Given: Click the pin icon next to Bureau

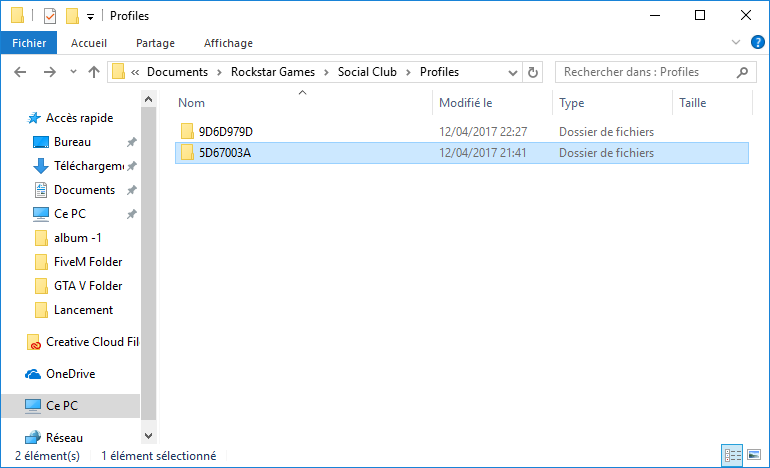Looking at the screenshot, I should coord(132,142).
